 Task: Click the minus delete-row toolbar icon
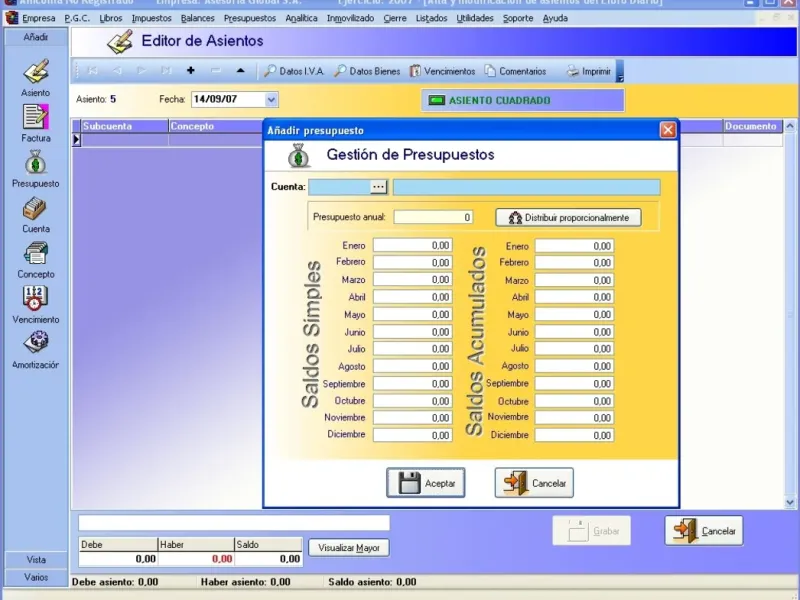(216, 70)
